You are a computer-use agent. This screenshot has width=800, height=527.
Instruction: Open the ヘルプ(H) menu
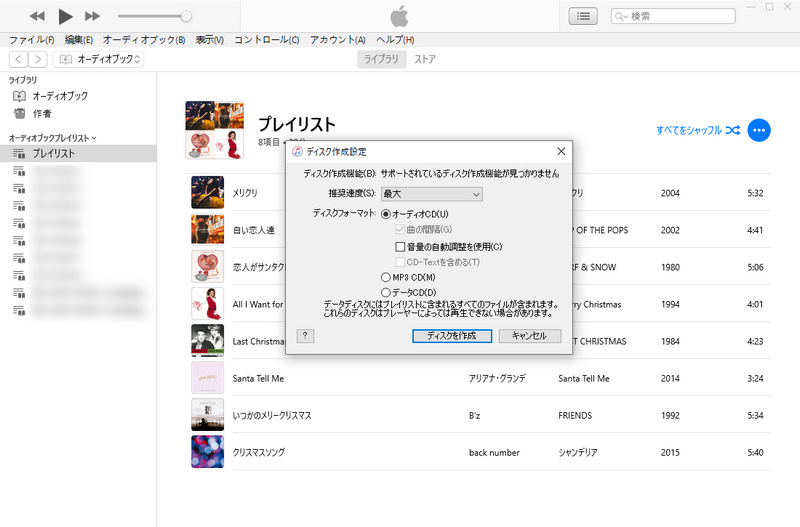pyautogui.click(x=395, y=40)
